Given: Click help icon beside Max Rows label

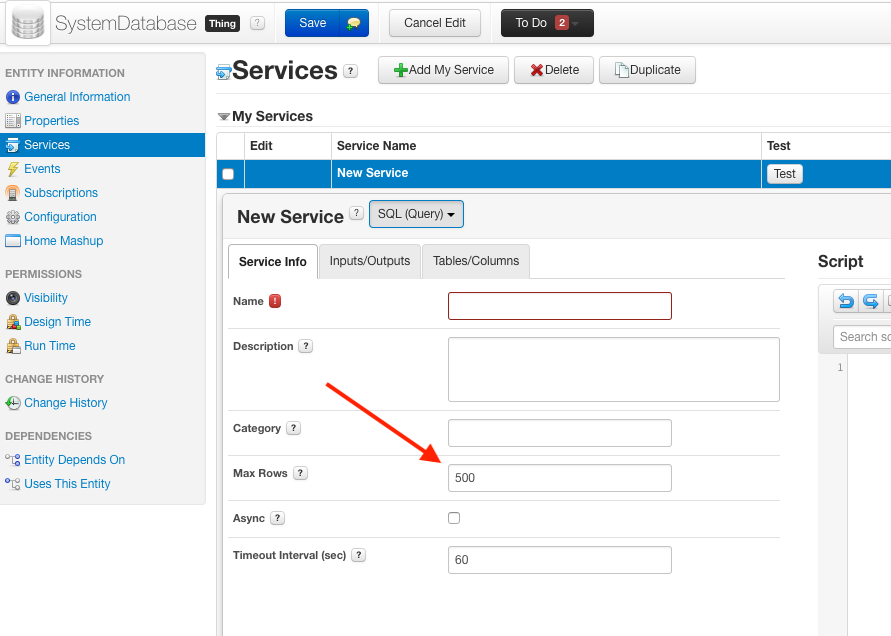Looking at the screenshot, I should (x=301, y=473).
